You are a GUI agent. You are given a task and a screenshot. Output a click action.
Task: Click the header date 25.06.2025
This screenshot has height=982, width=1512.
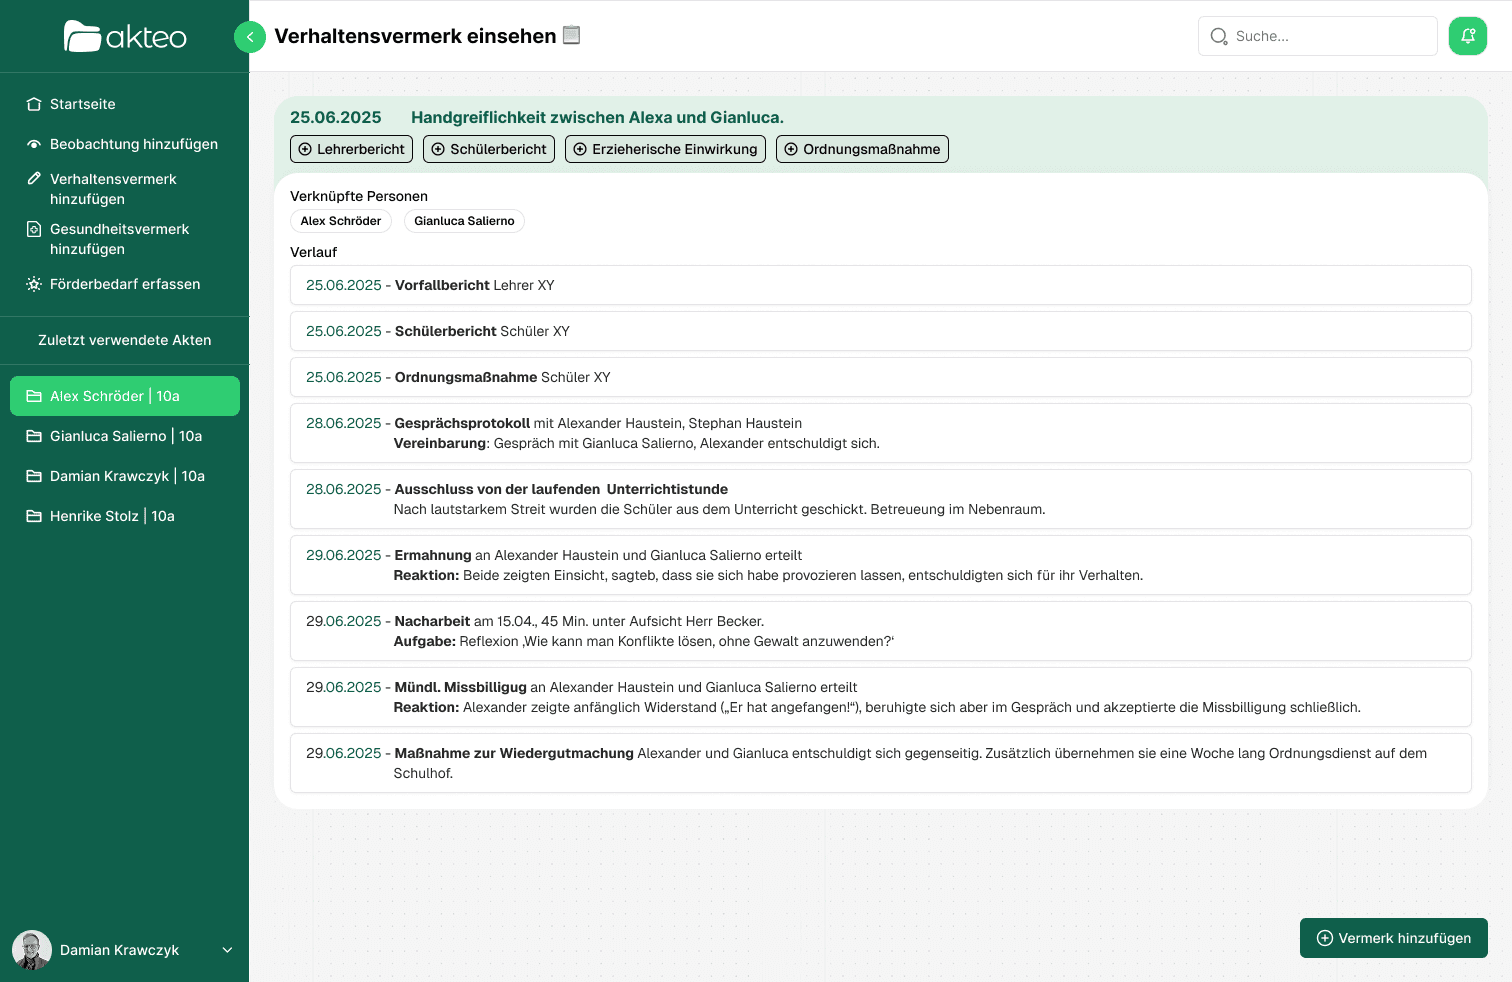[x=336, y=117]
